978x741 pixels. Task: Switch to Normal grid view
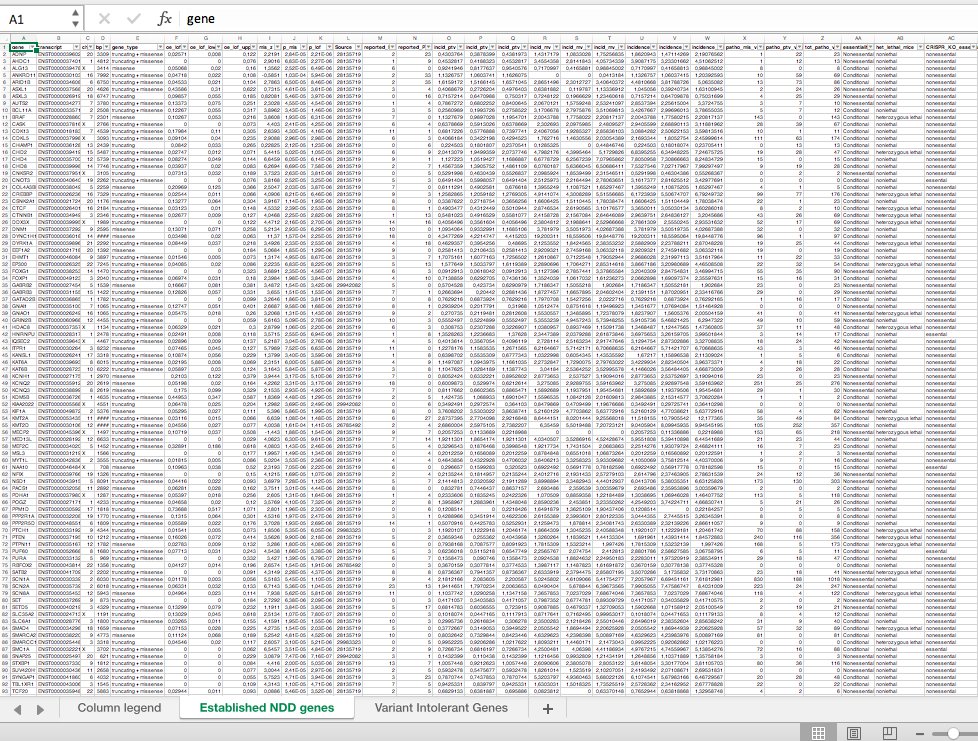click(x=818, y=733)
